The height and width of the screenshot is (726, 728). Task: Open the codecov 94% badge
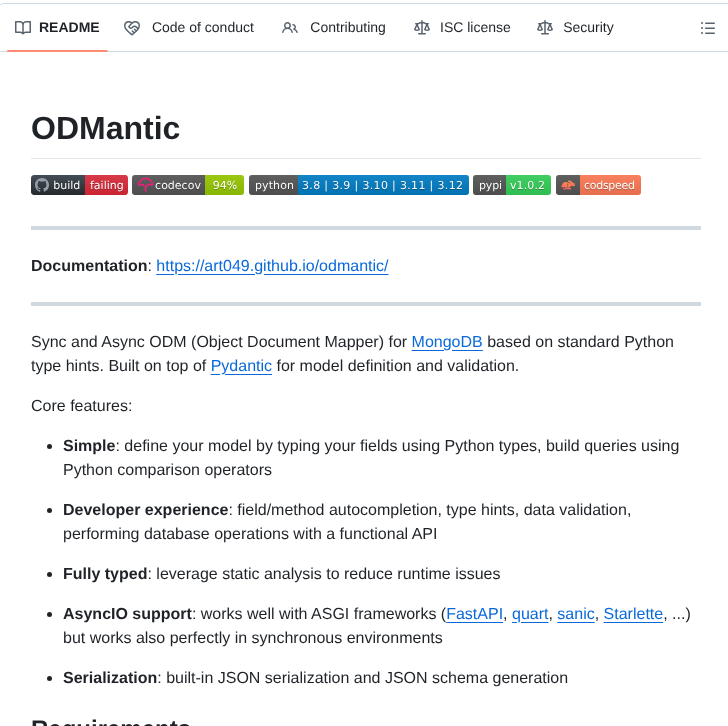pyautogui.click(x=188, y=185)
